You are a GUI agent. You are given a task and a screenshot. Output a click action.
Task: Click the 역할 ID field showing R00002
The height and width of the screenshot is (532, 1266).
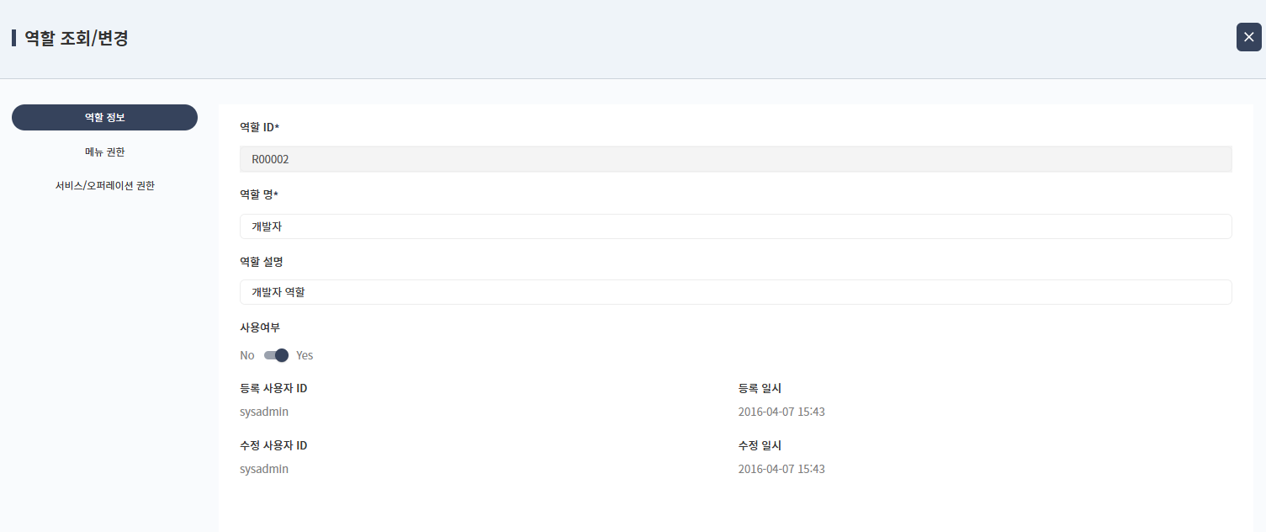(x=735, y=159)
